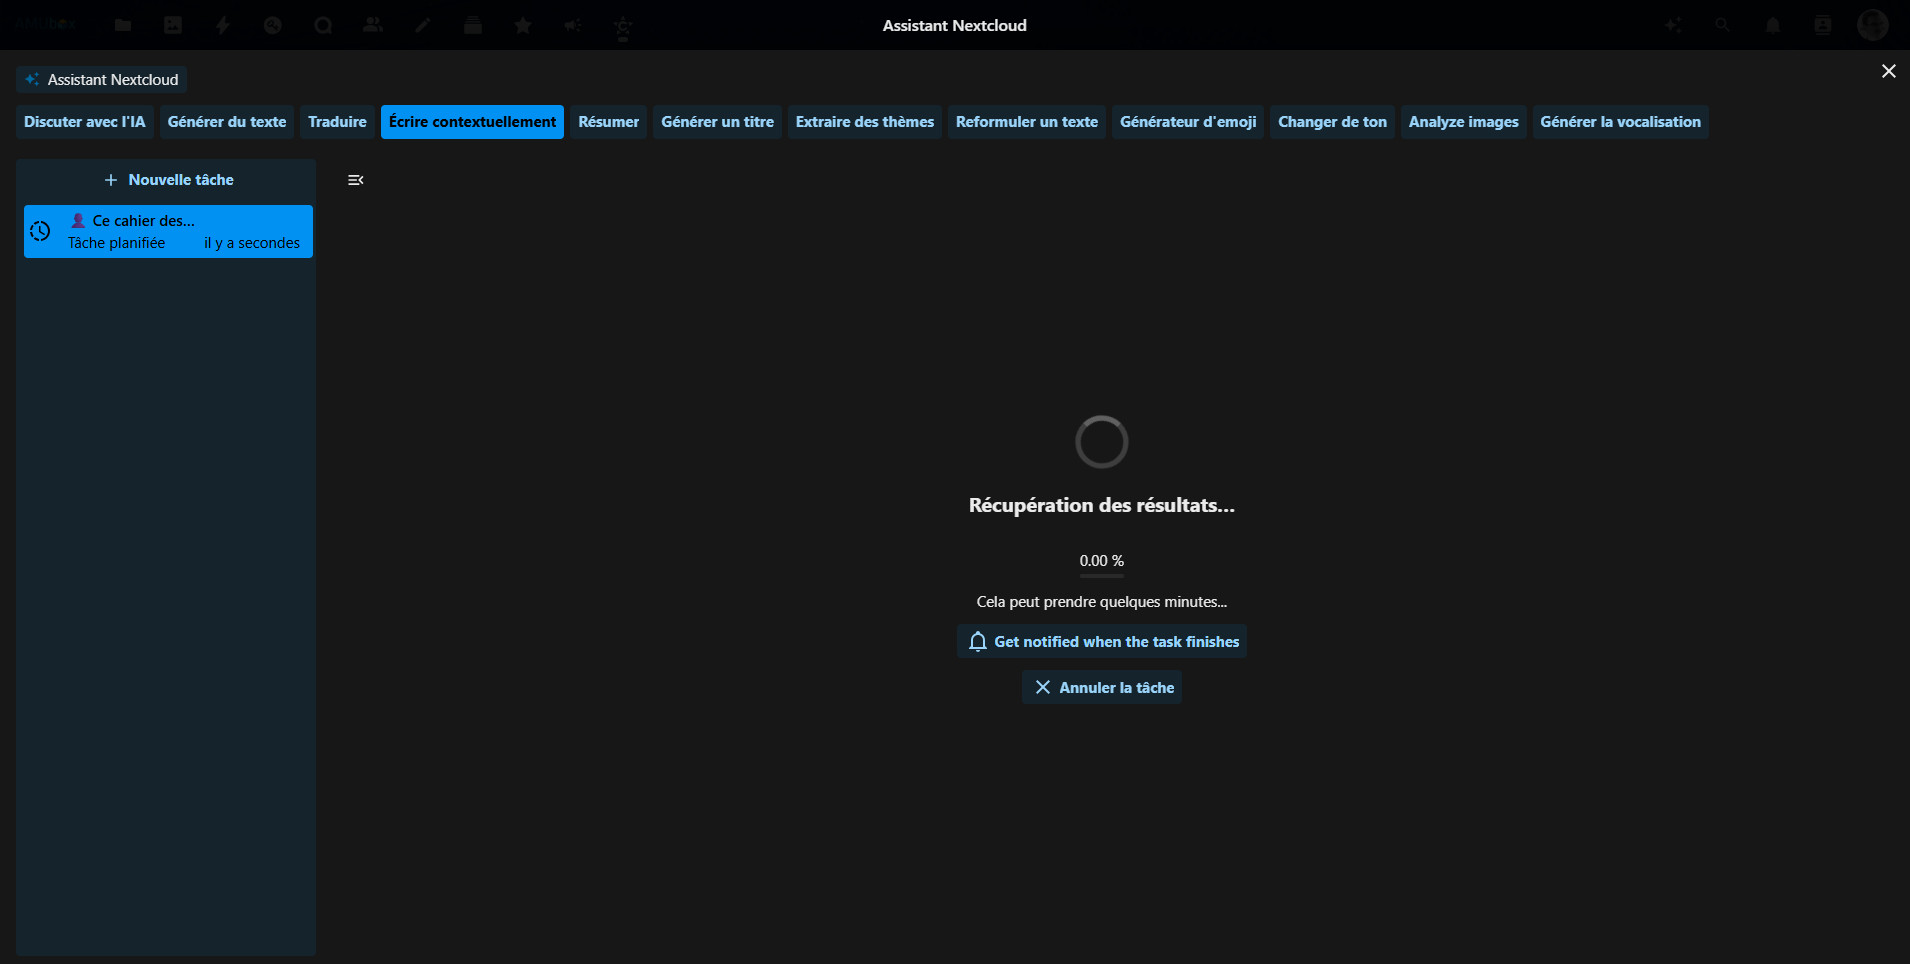Viewport: 1910px width, 964px height.
Task: Open the notifications bell in header
Action: (1773, 25)
